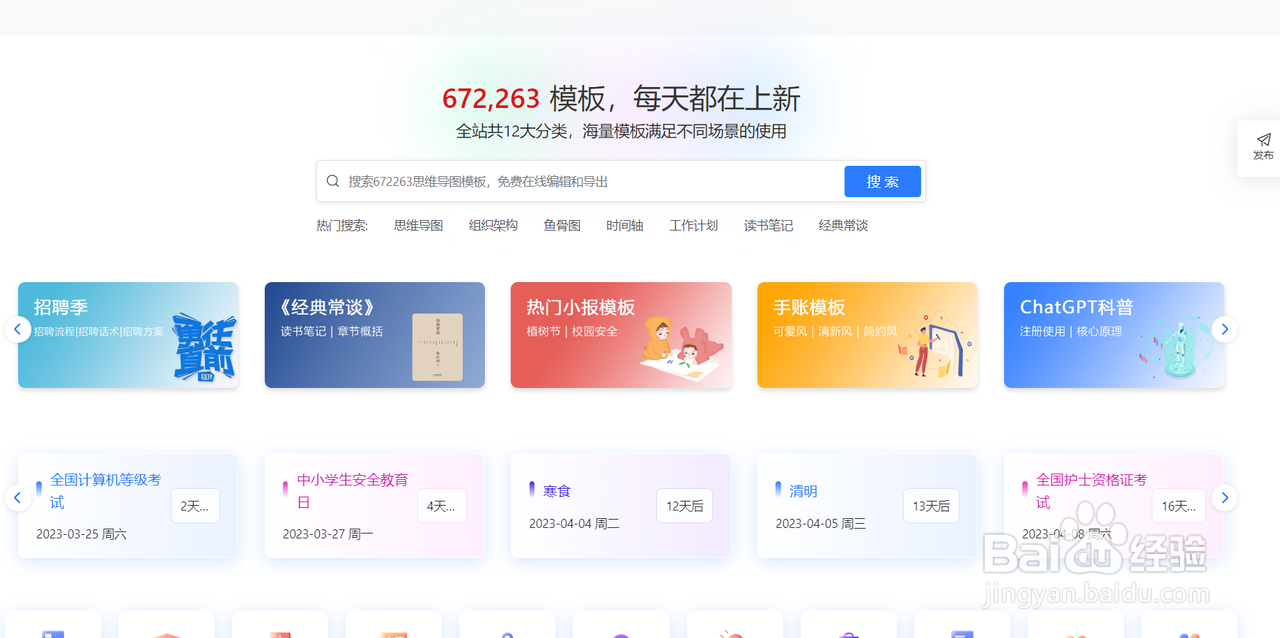Click the blue 搜索 button
This screenshot has width=1280, height=638.
click(882, 181)
